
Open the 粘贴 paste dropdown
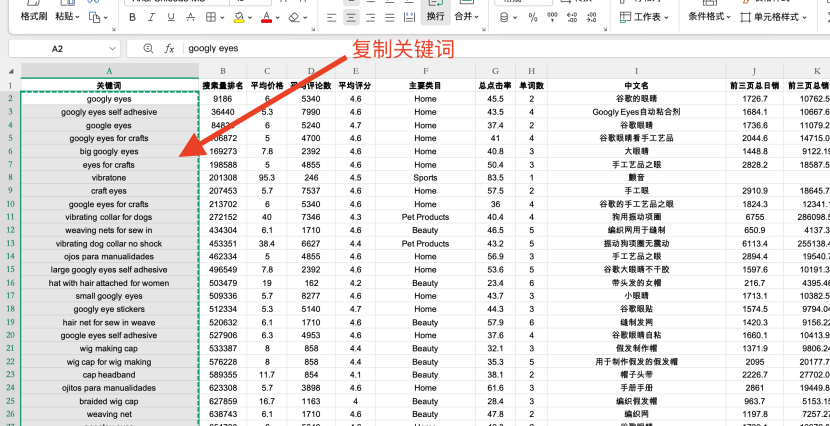point(67,17)
